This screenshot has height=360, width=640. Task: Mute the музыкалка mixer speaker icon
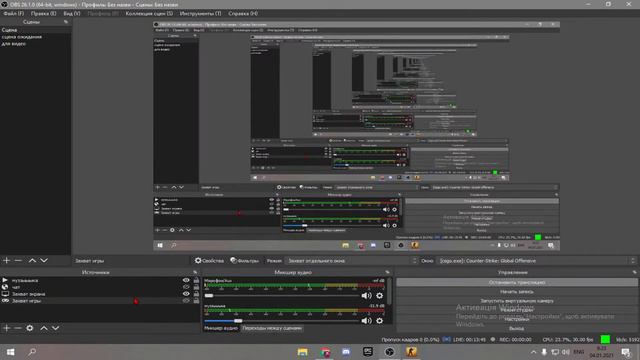[366, 321]
